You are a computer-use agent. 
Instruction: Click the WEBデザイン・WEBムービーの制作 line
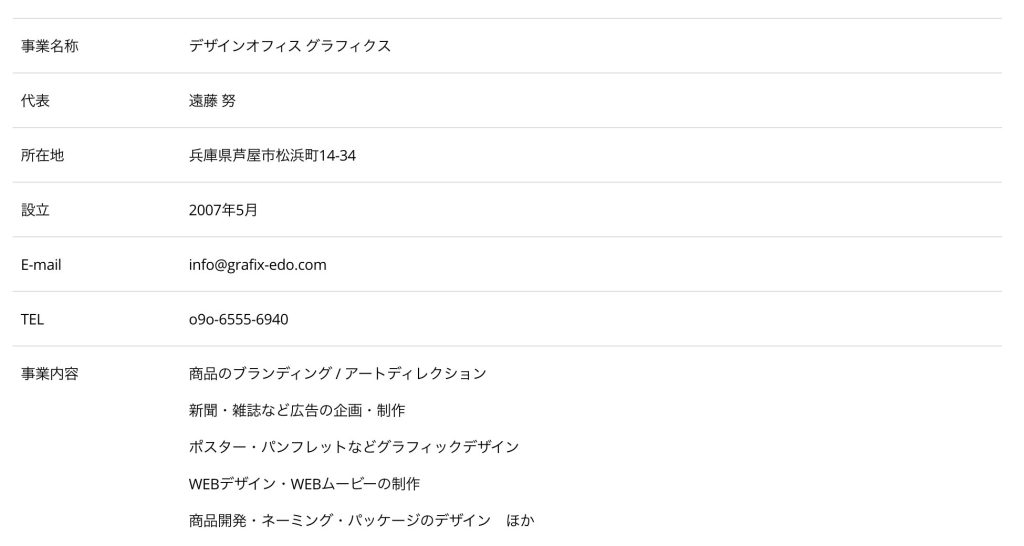coord(304,484)
